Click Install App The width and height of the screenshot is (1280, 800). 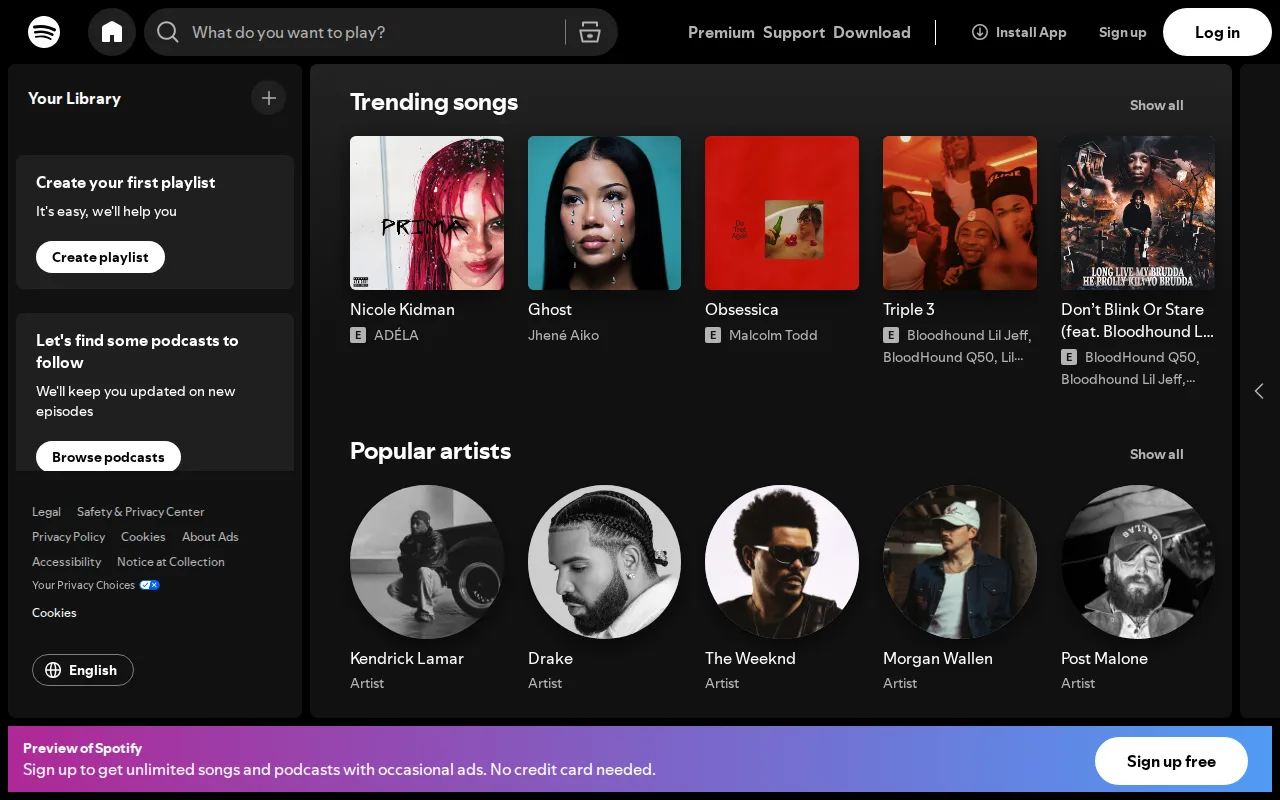click(x=1019, y=32)
